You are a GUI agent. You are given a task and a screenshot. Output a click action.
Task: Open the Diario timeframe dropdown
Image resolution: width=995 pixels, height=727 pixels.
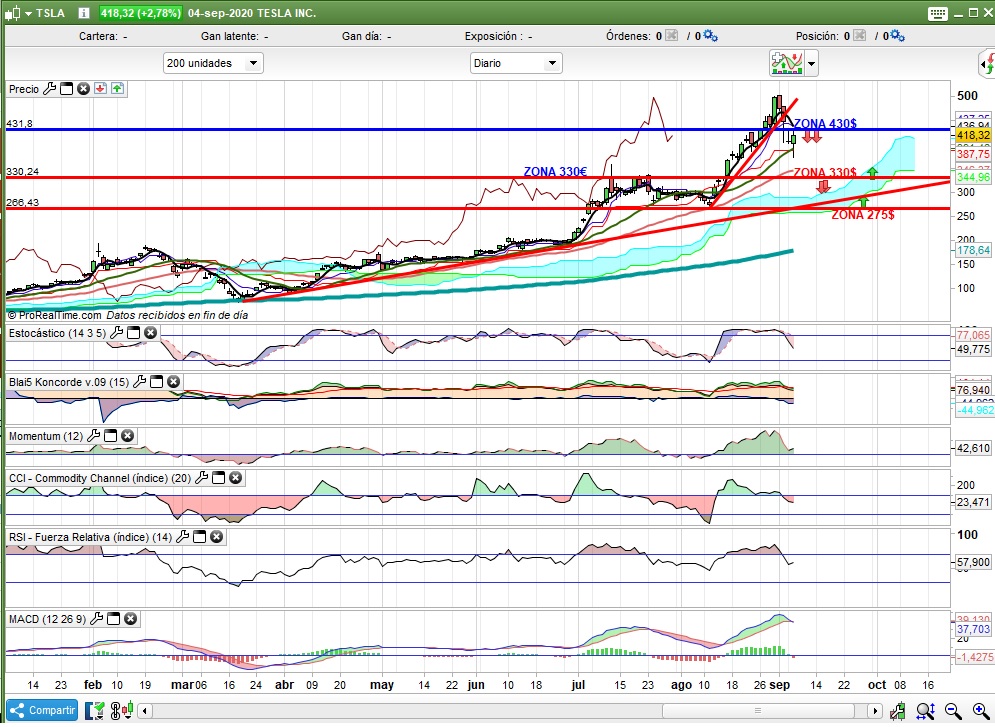click(516, 63)
